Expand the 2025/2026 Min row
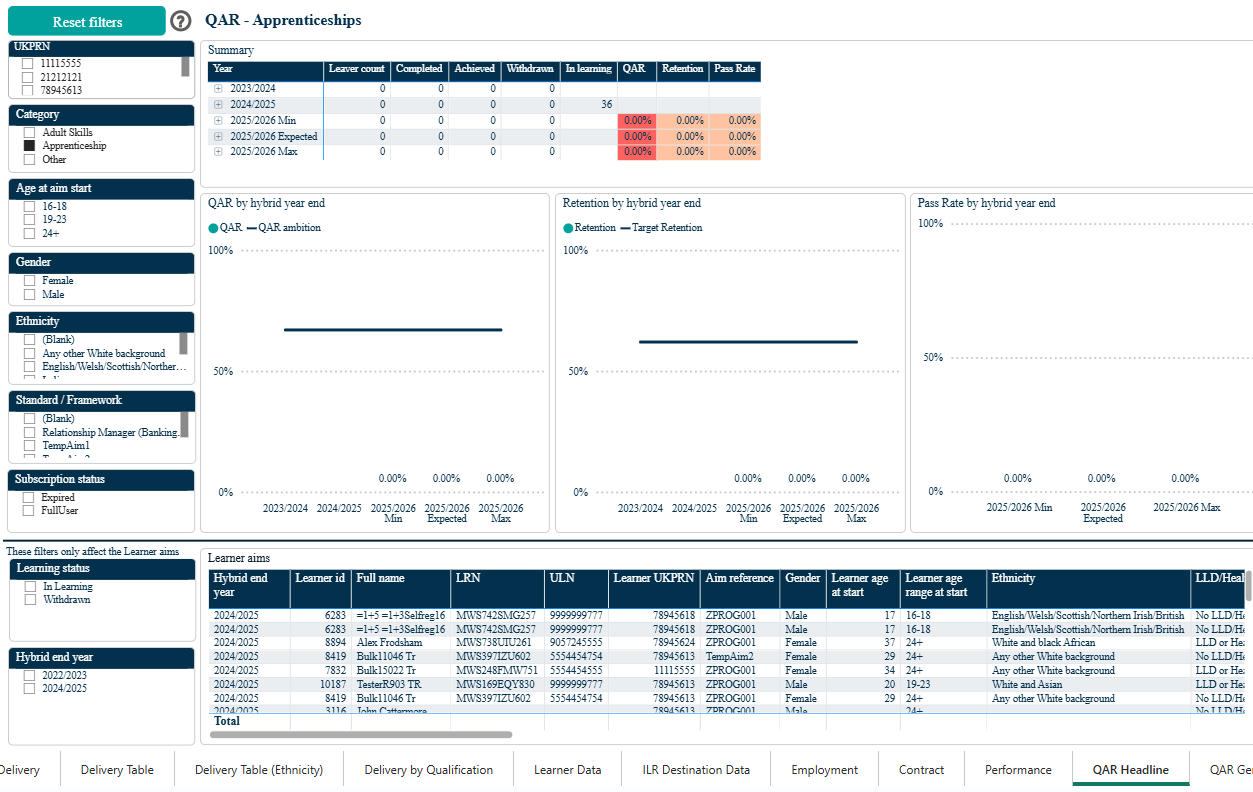 pos(218,121)
